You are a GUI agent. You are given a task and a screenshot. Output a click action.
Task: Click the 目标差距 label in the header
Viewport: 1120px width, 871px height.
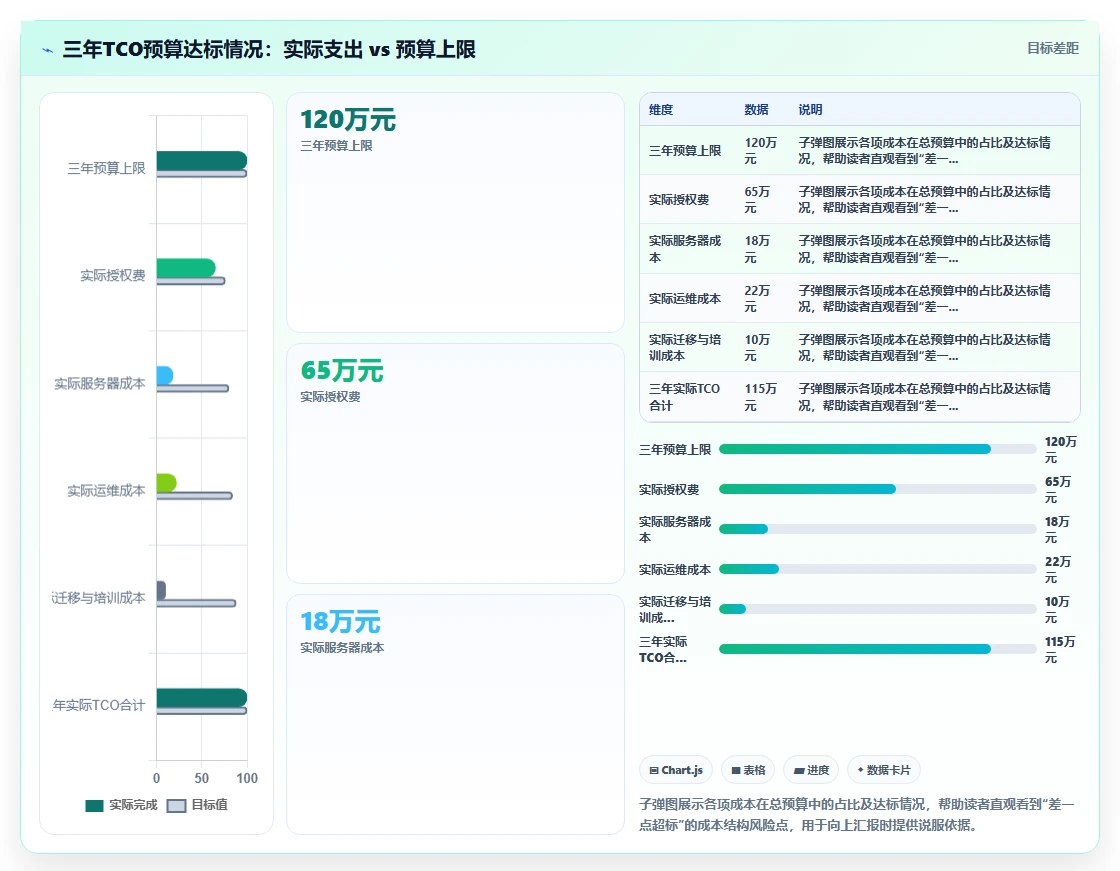[x=1052, y=48]
